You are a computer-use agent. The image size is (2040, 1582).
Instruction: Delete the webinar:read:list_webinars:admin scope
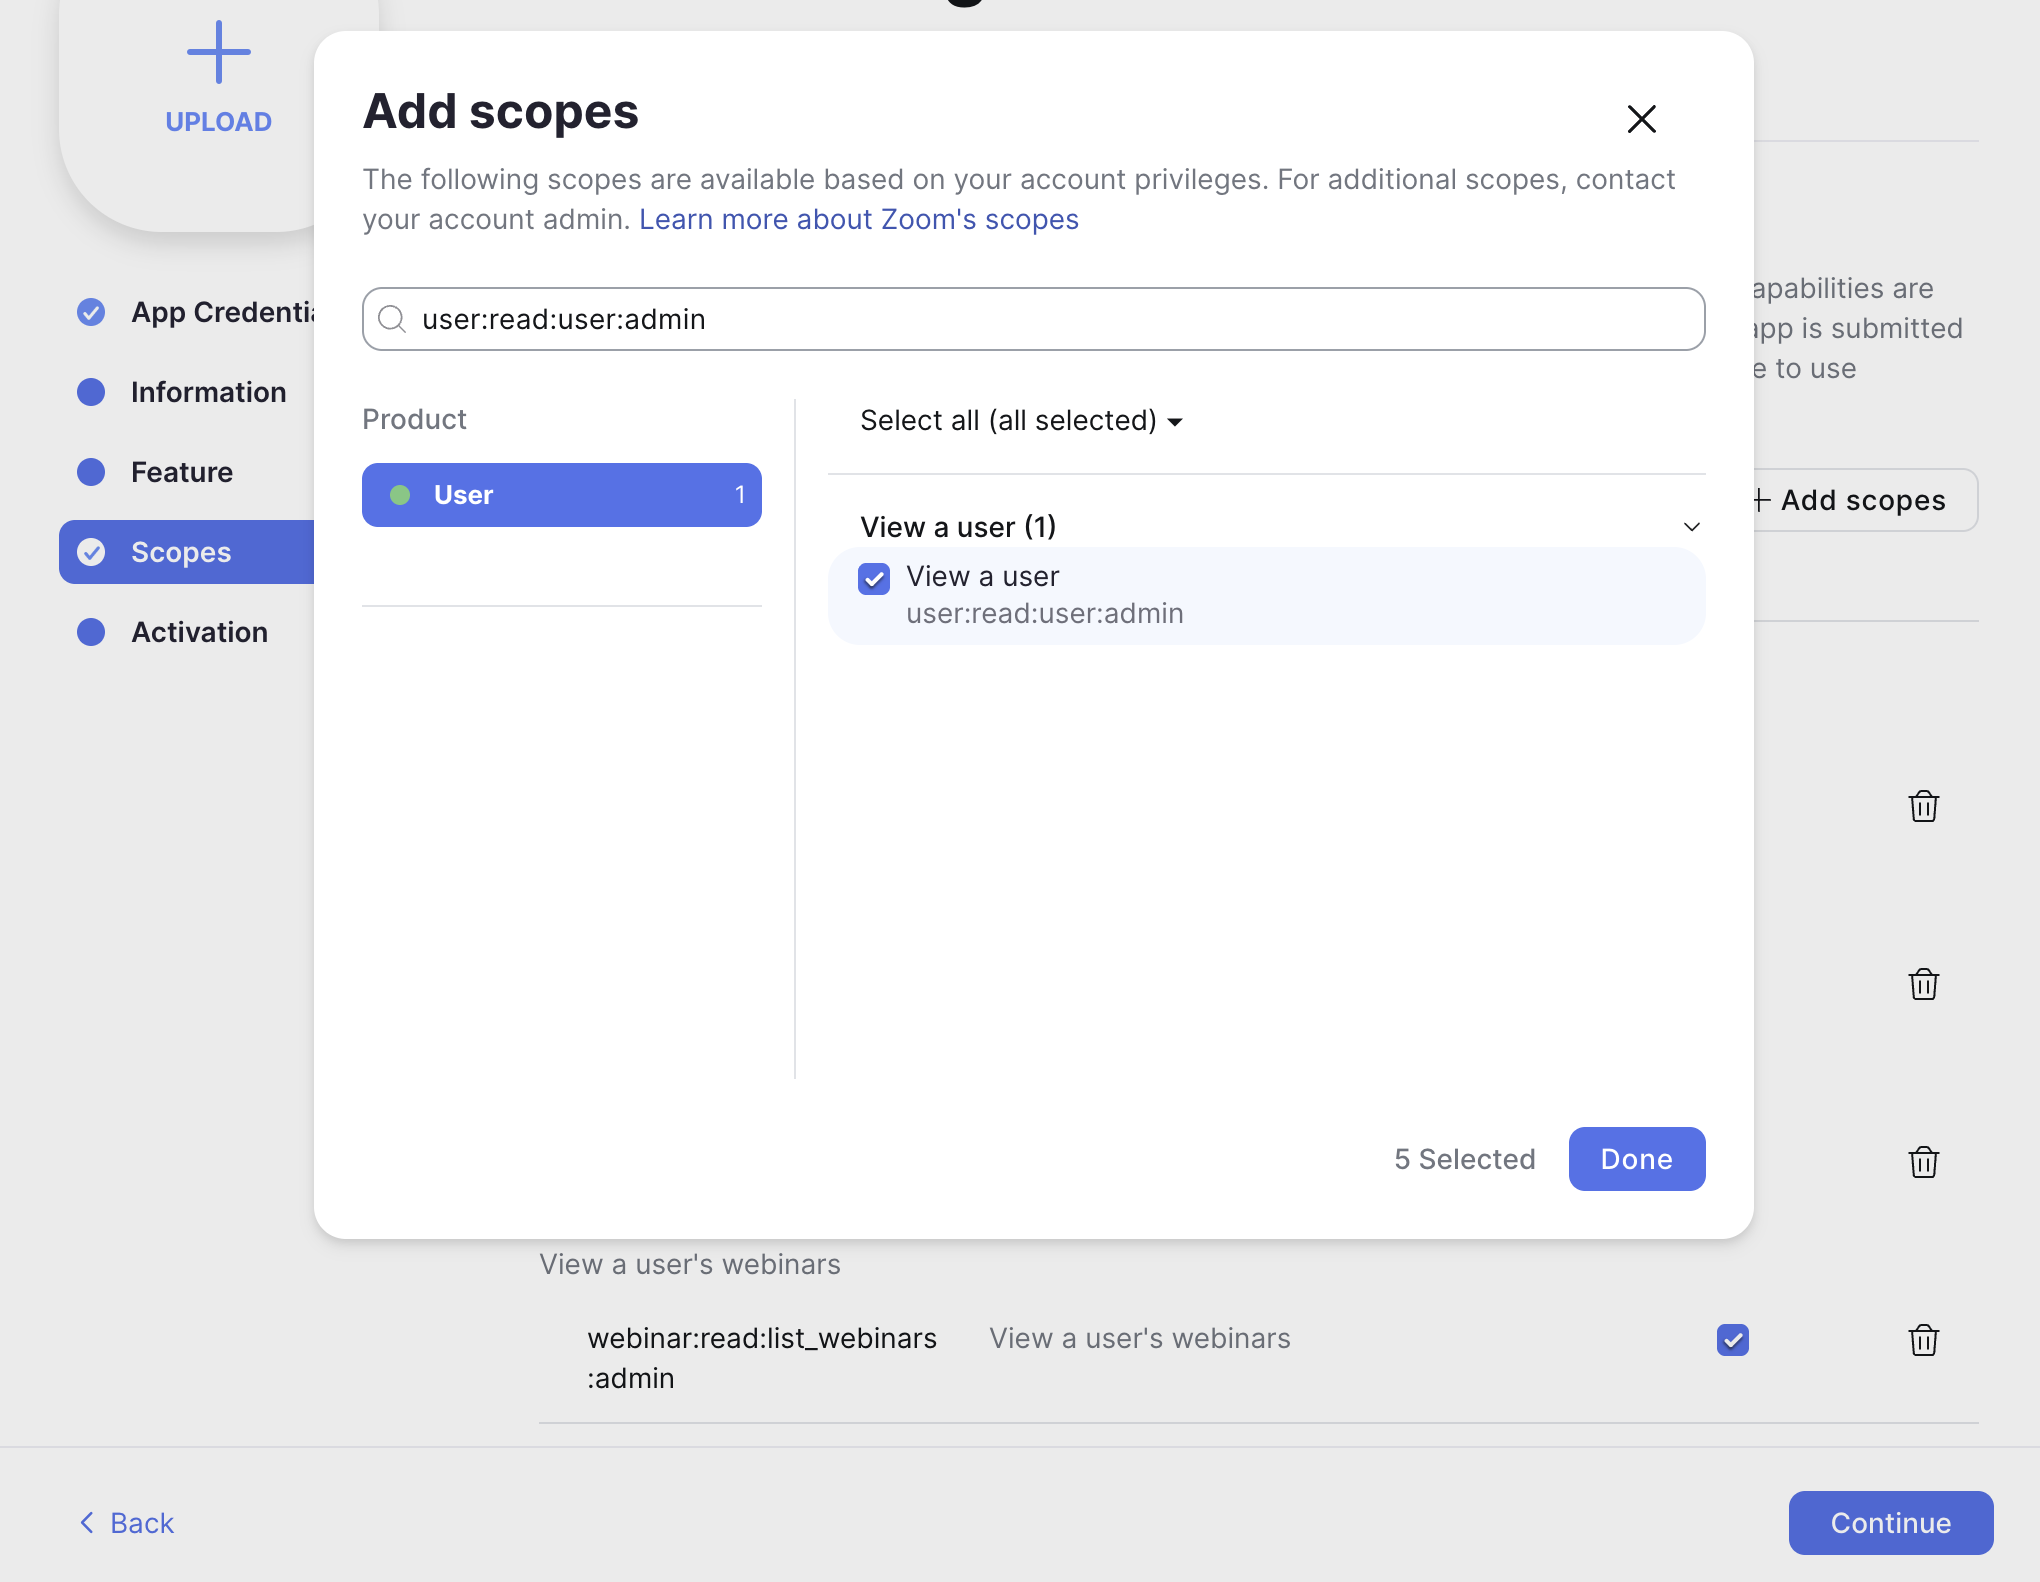click(1923, 1340)
